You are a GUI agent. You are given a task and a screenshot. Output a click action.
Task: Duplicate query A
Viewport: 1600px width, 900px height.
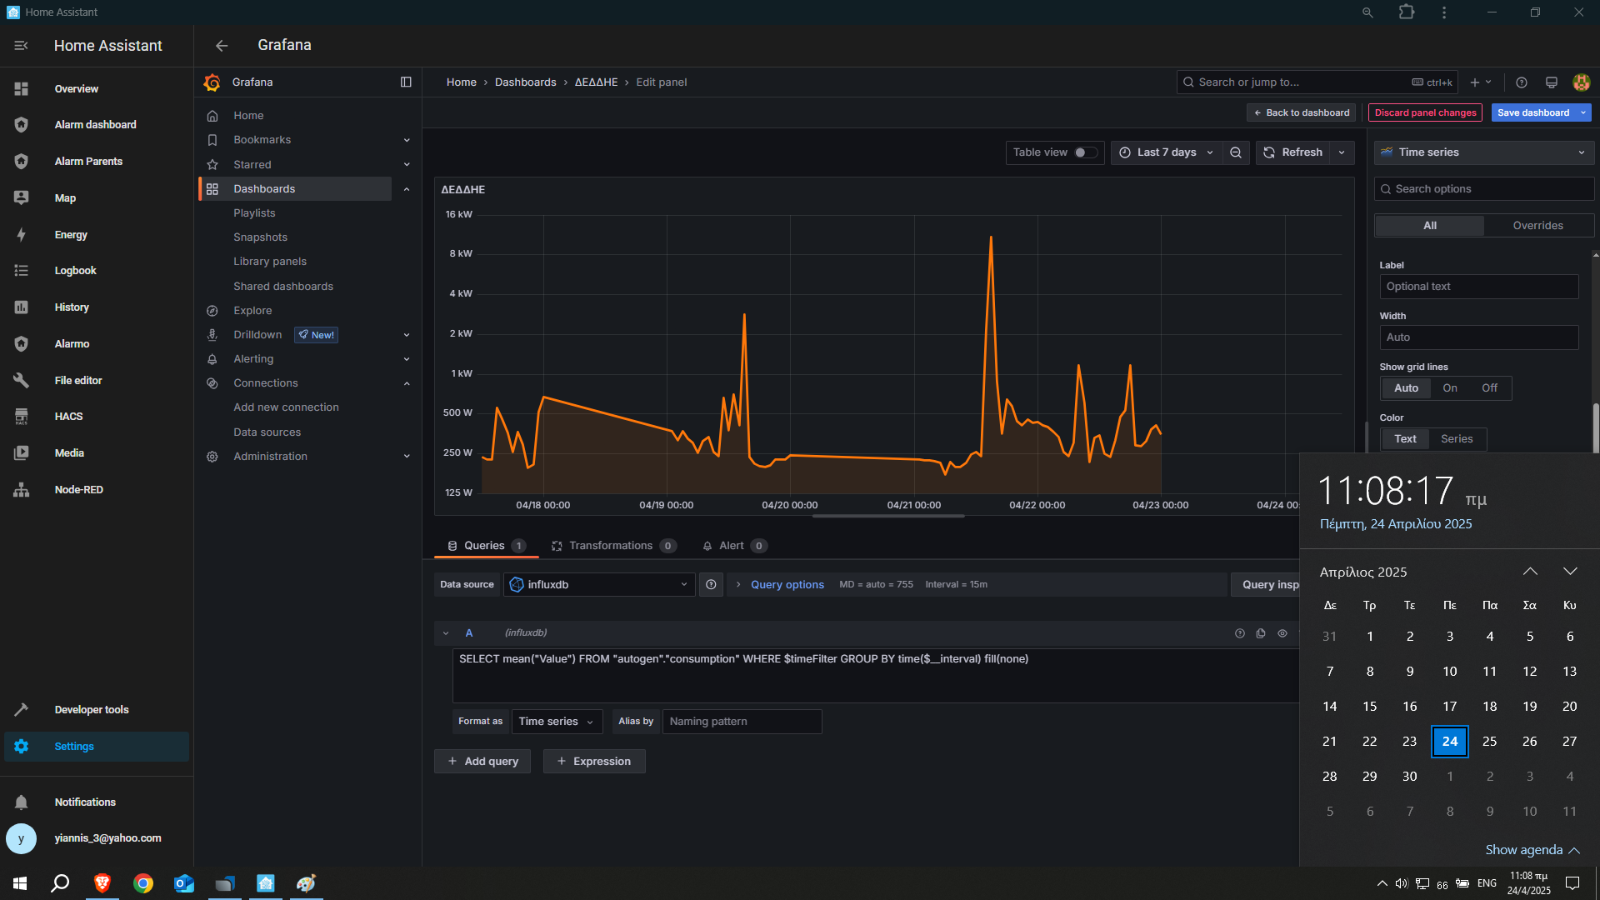(1261, 633)
